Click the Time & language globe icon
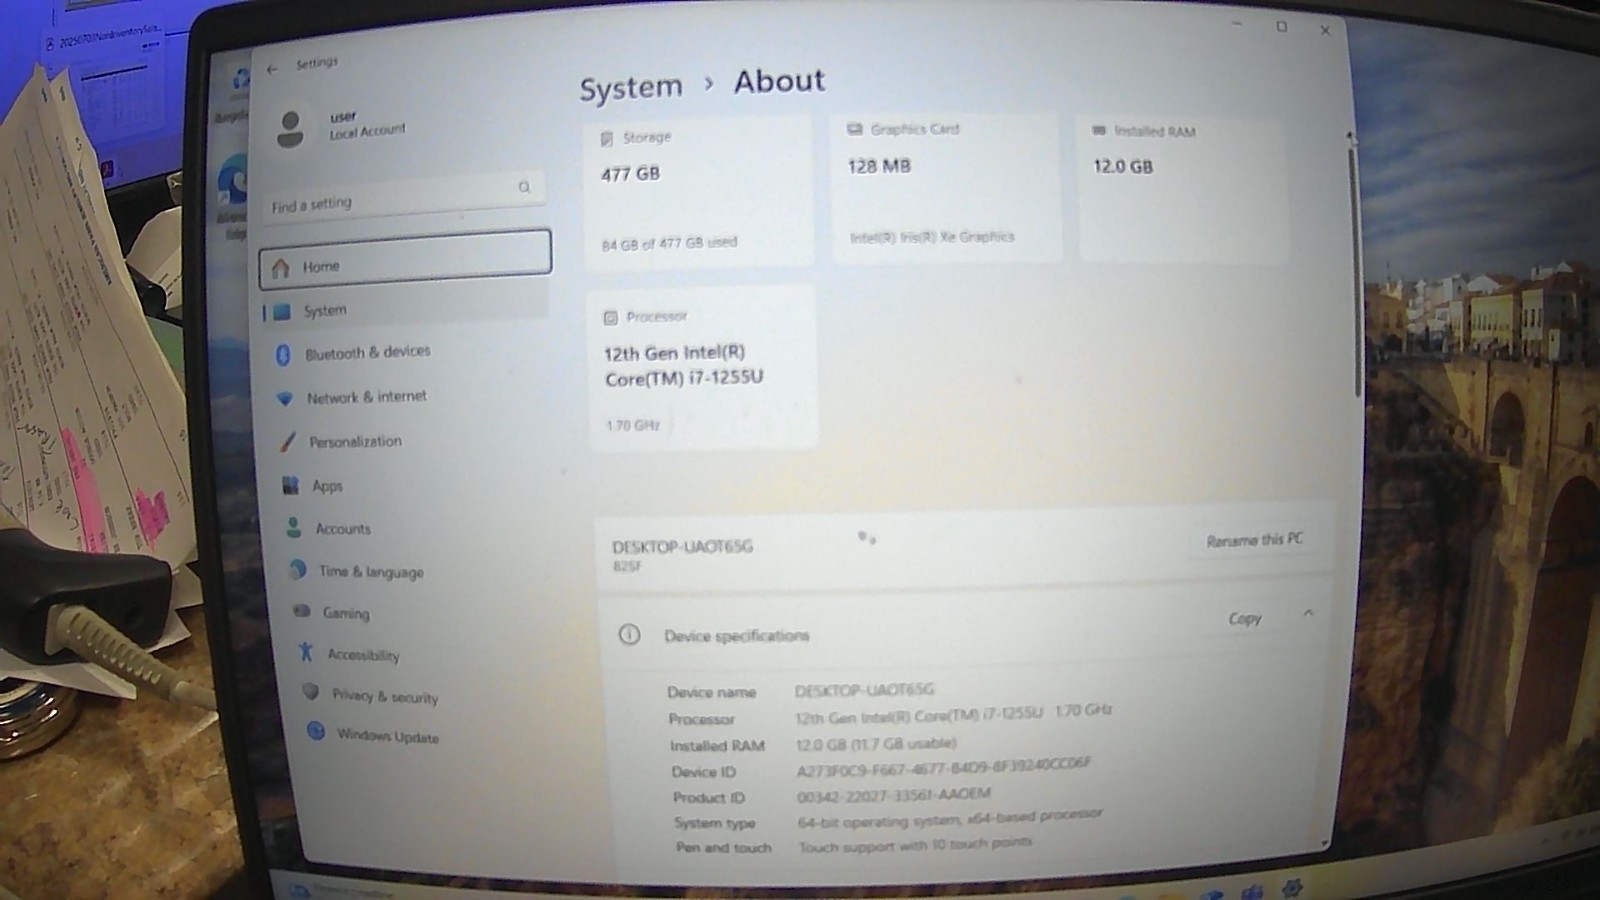Viewport: 1600px width, 900px height. coord(298,569)
